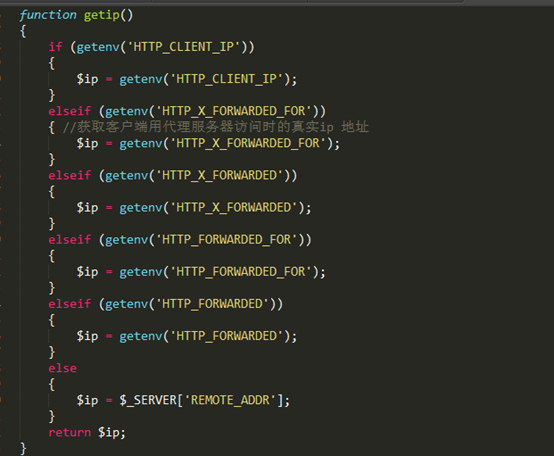This screenshot has height=456, width=554.
Task: Click elseif before the 'HTTP_X_FORWARDED' condition
Action: tap(70, 175)
